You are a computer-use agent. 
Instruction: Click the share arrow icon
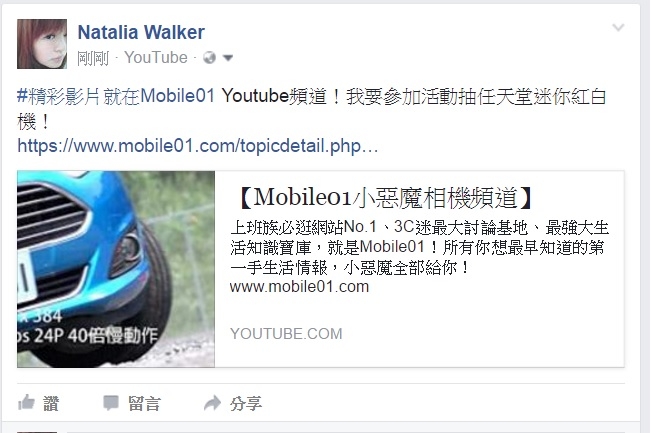(x=212, y=403)
